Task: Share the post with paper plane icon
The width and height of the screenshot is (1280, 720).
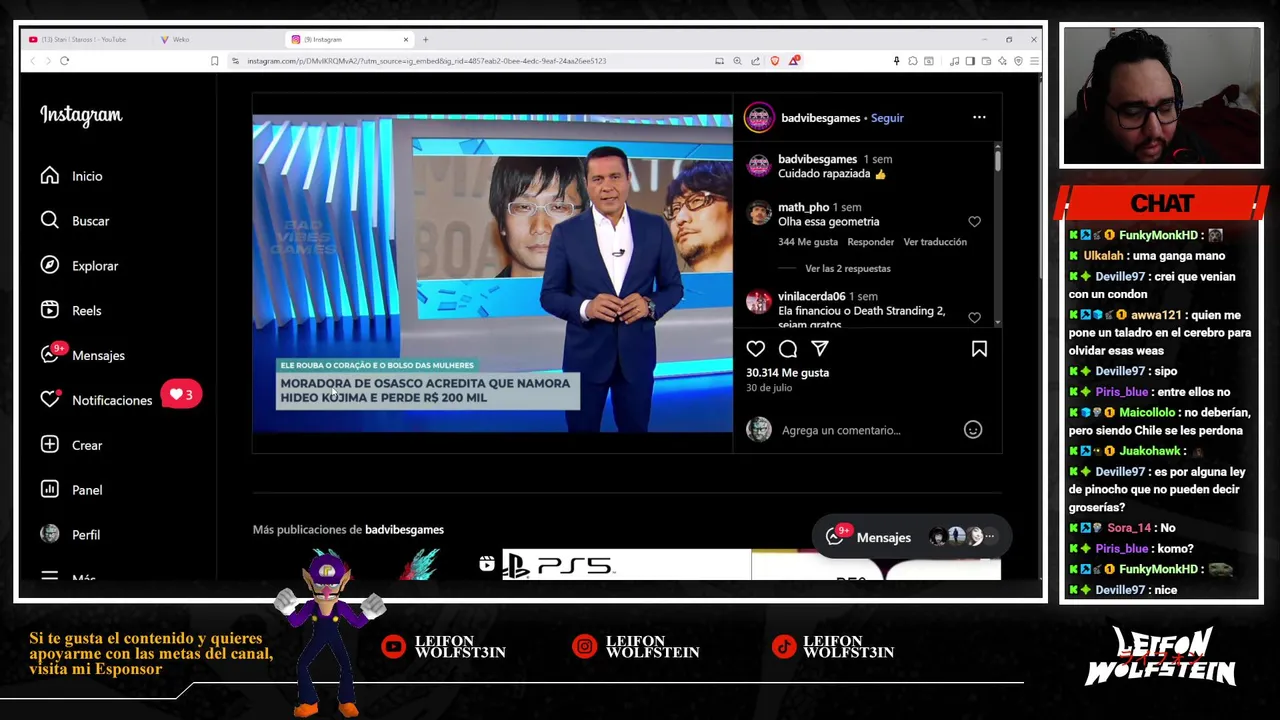Action: pos(820,348)
